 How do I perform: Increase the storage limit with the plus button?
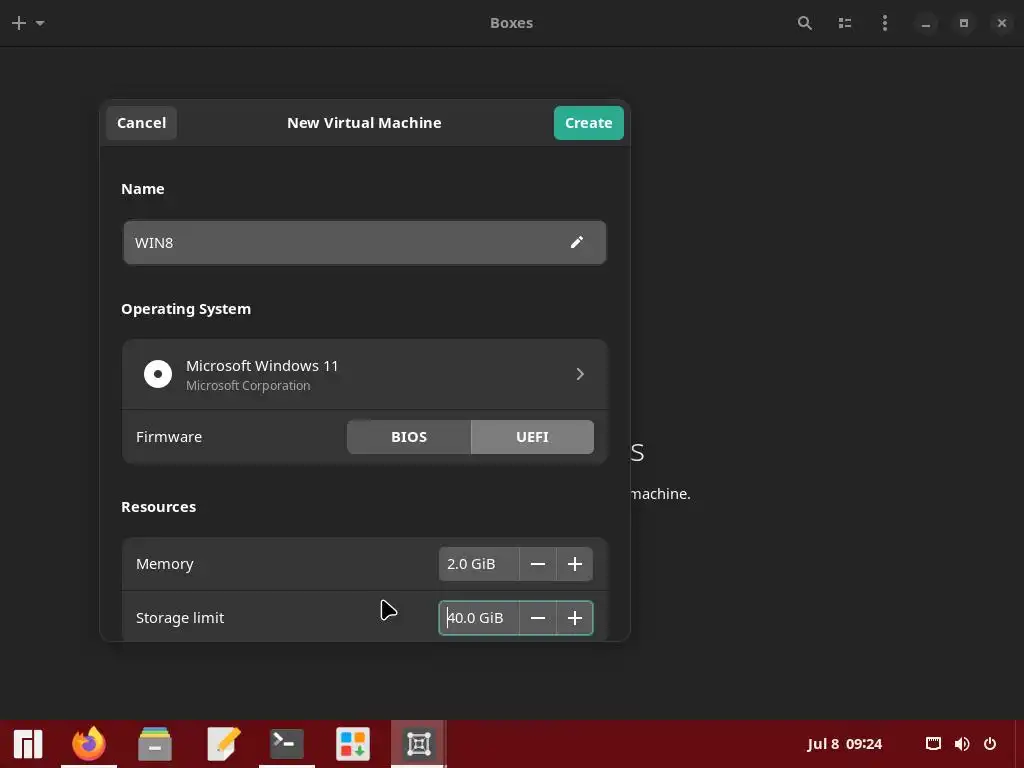click(575, 618)
